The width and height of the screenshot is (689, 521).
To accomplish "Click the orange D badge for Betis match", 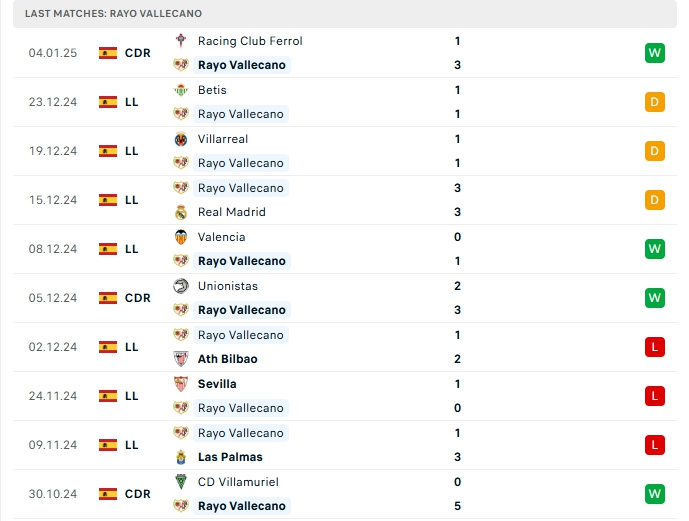I will [x=655, y=102].
